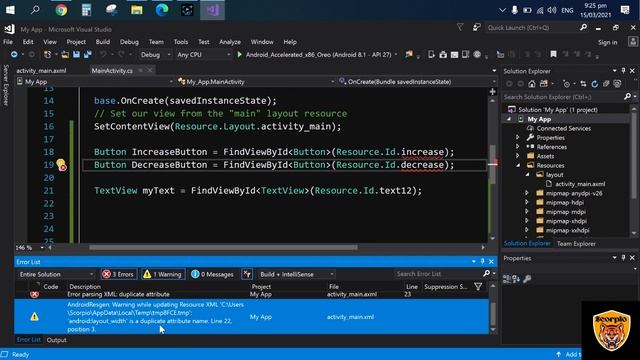Screen dimensions: 640x360
Task: Open the Build + IntelliSense dropdown
Action: click(x=297, y=274)
